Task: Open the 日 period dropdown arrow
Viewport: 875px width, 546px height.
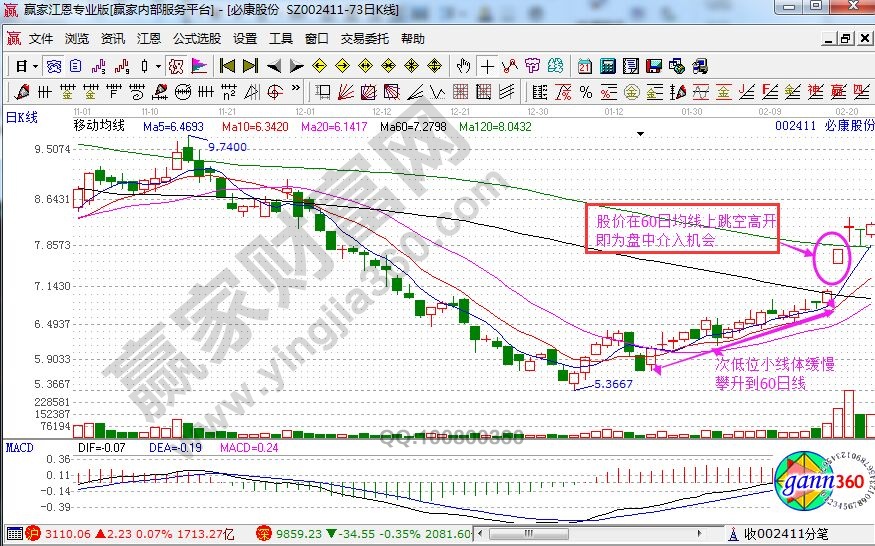Action: tap(35, 66)
